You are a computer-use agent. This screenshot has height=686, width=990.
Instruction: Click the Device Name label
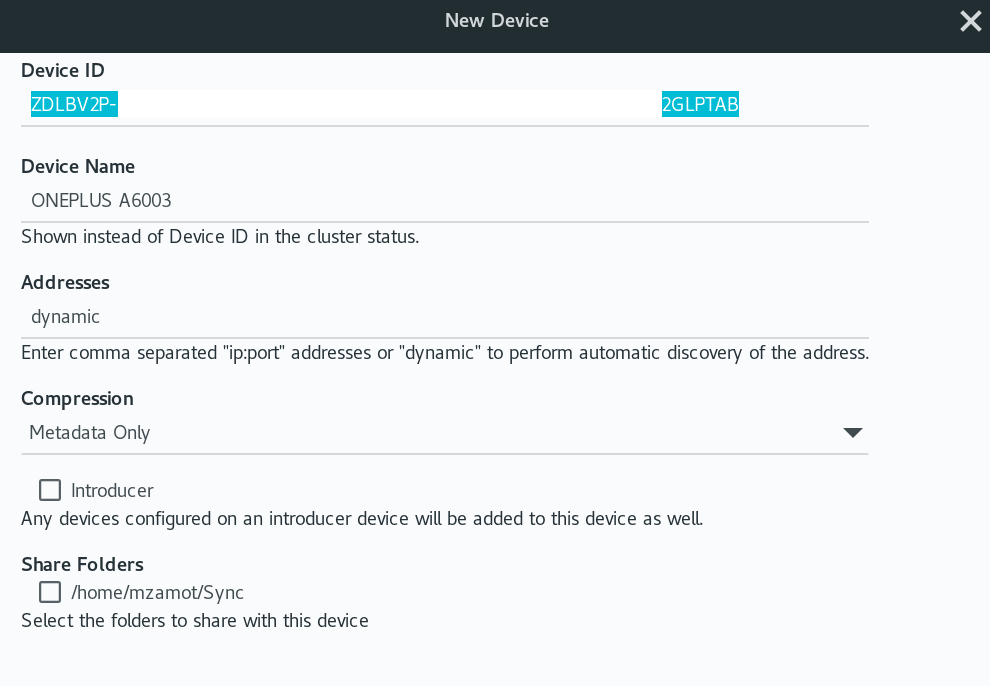coord(78,167)
